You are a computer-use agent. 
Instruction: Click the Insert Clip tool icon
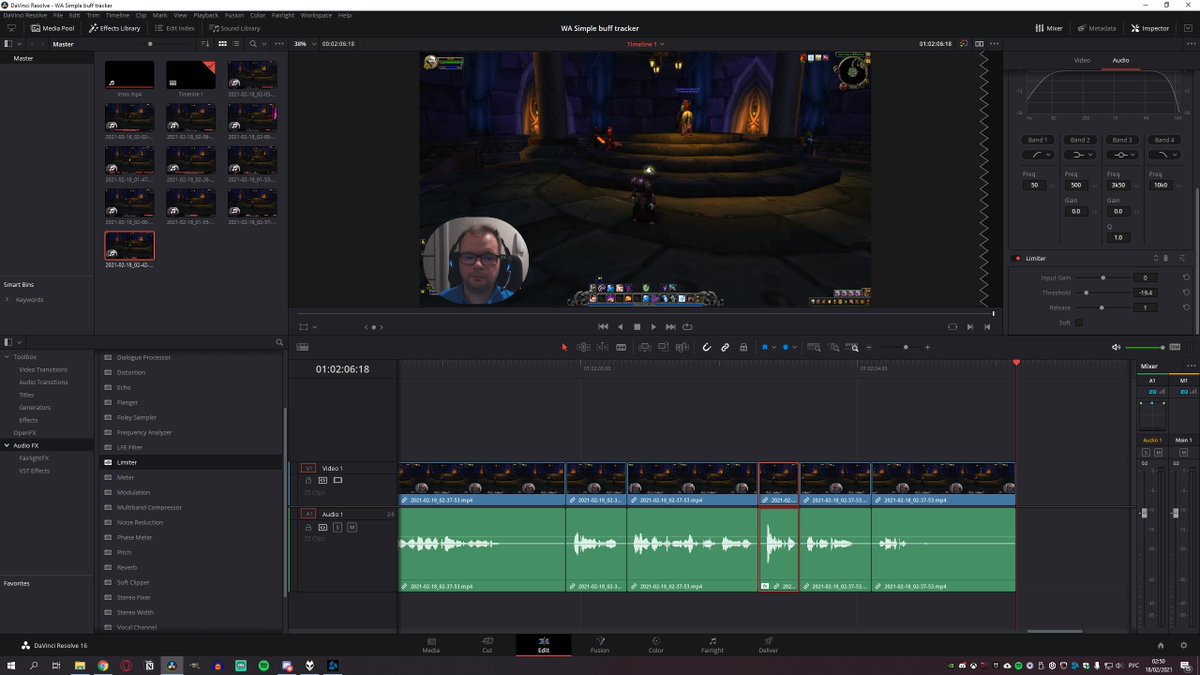[x=645, y=347]
